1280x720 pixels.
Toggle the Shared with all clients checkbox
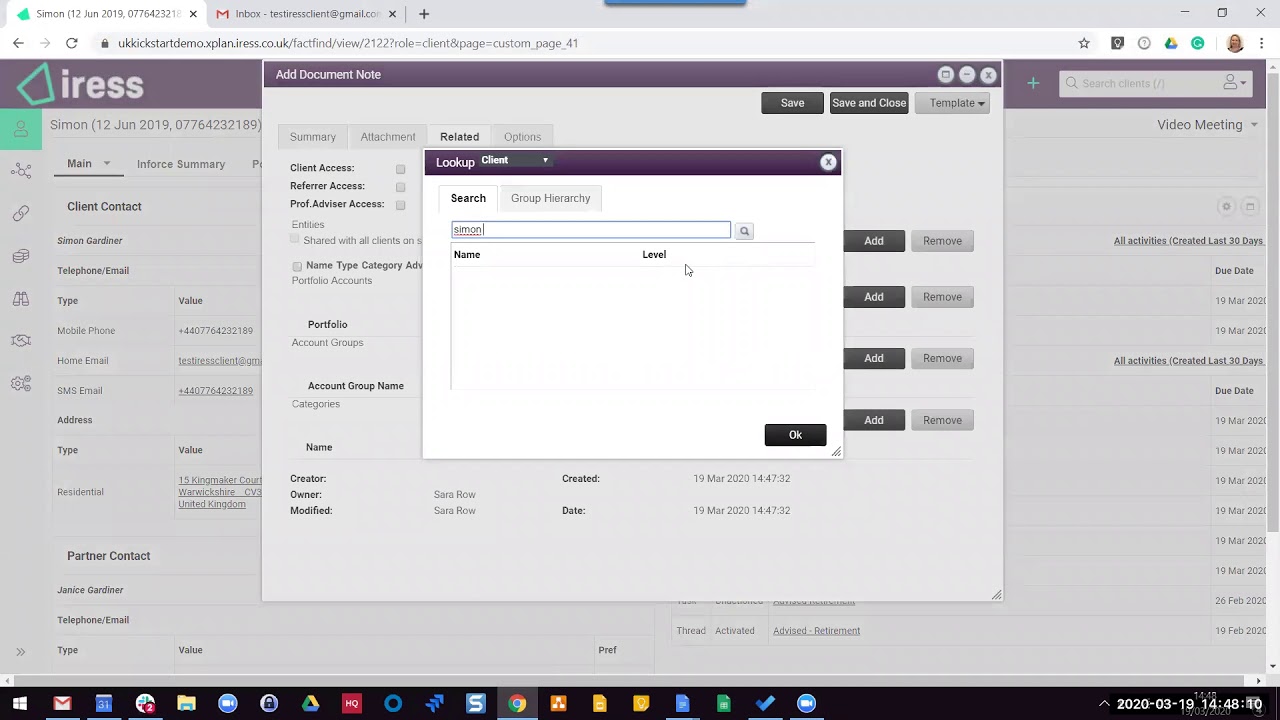(x=295, y=239)
